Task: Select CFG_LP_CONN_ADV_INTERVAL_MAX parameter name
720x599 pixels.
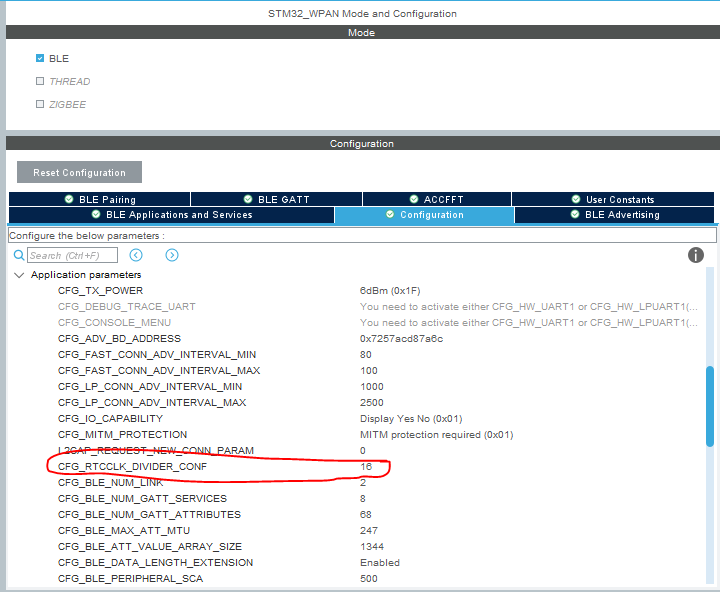Action: point(152,402)
